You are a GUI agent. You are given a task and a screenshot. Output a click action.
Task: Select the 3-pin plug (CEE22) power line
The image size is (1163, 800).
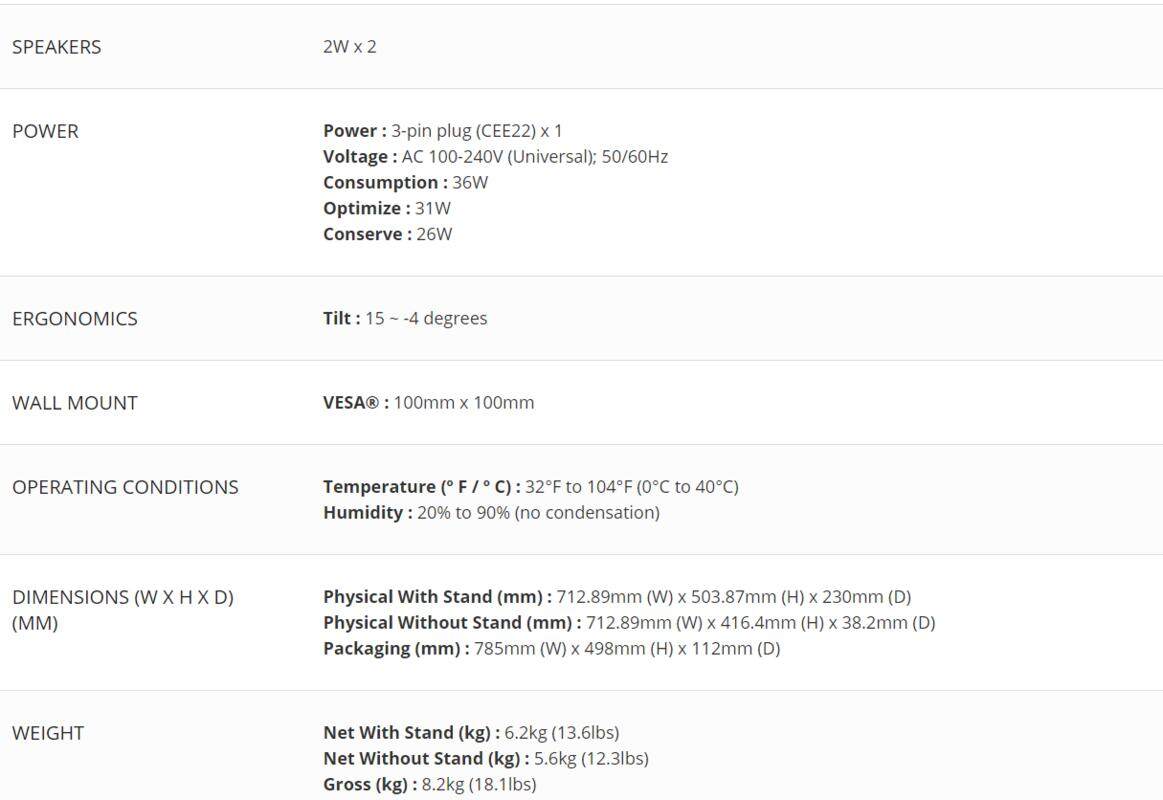click(x=442, y=131)
